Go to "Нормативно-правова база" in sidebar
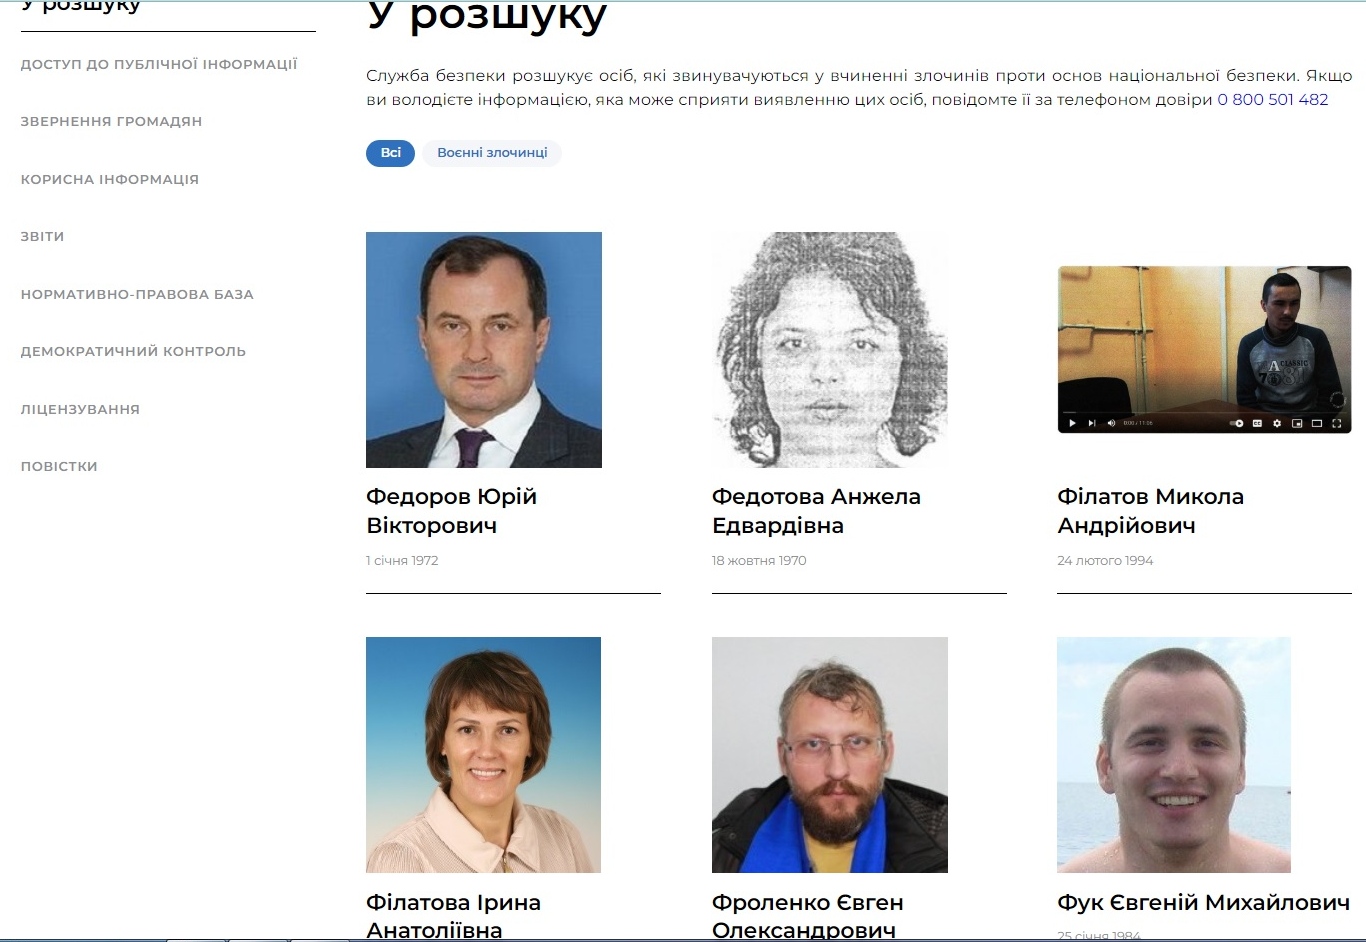Viewport: 1366px width, 942px height. [x=137, y=294]
